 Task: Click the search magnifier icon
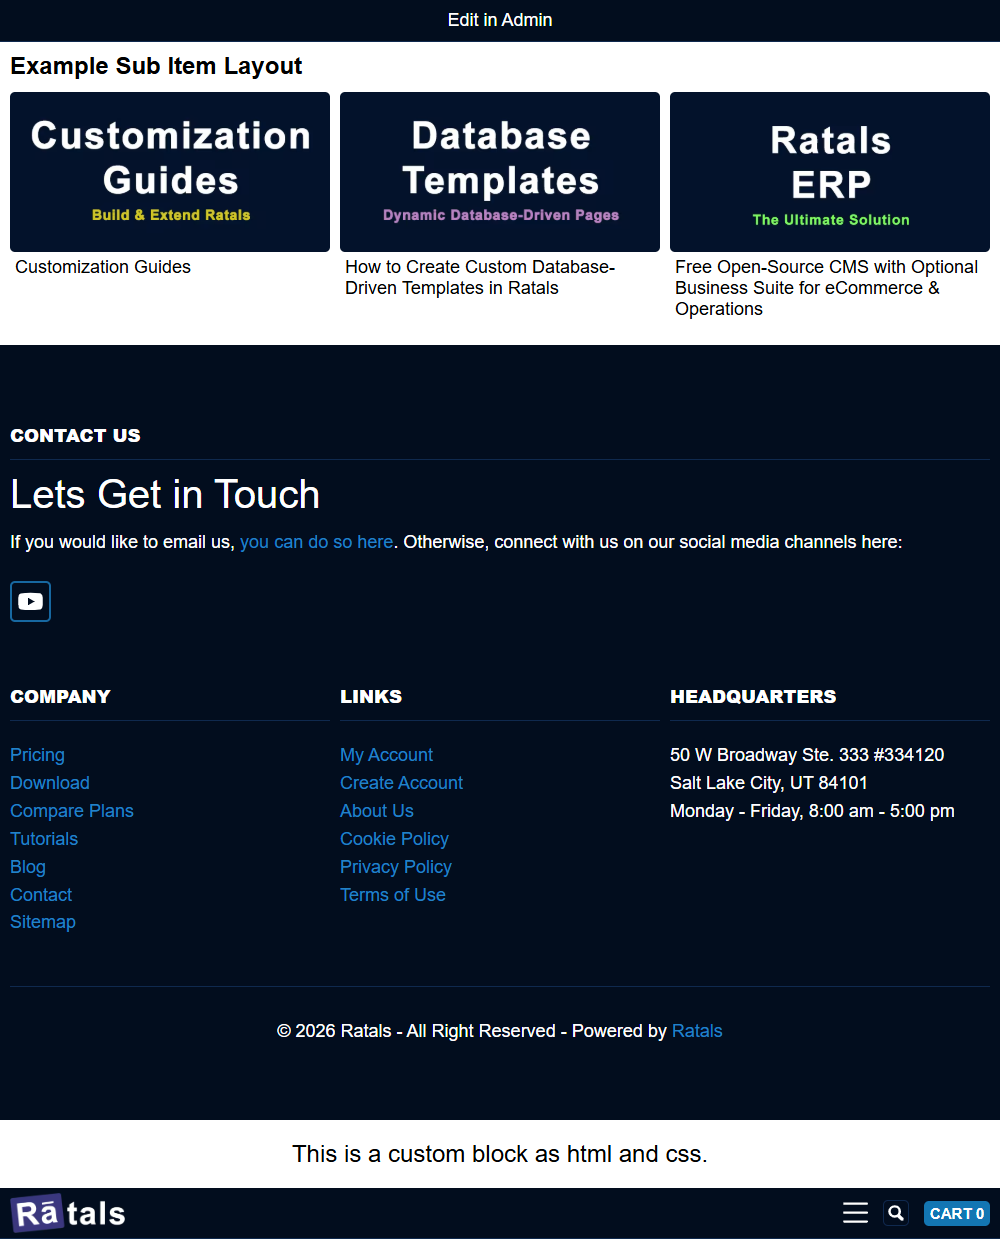pyautogui.click(x=896, y=1213)
